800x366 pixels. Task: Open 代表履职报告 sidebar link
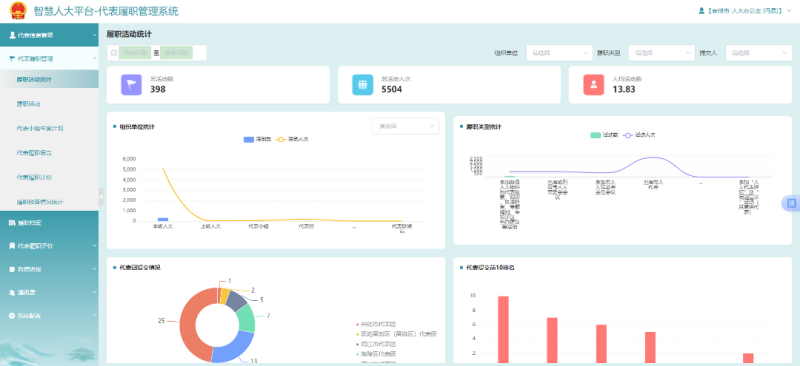pyautogui.click(x=34, y=153)
